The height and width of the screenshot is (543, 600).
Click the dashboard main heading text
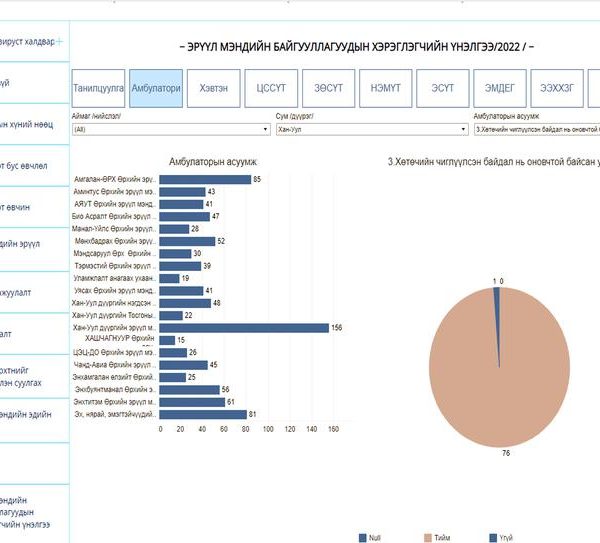tap(357, 47)
